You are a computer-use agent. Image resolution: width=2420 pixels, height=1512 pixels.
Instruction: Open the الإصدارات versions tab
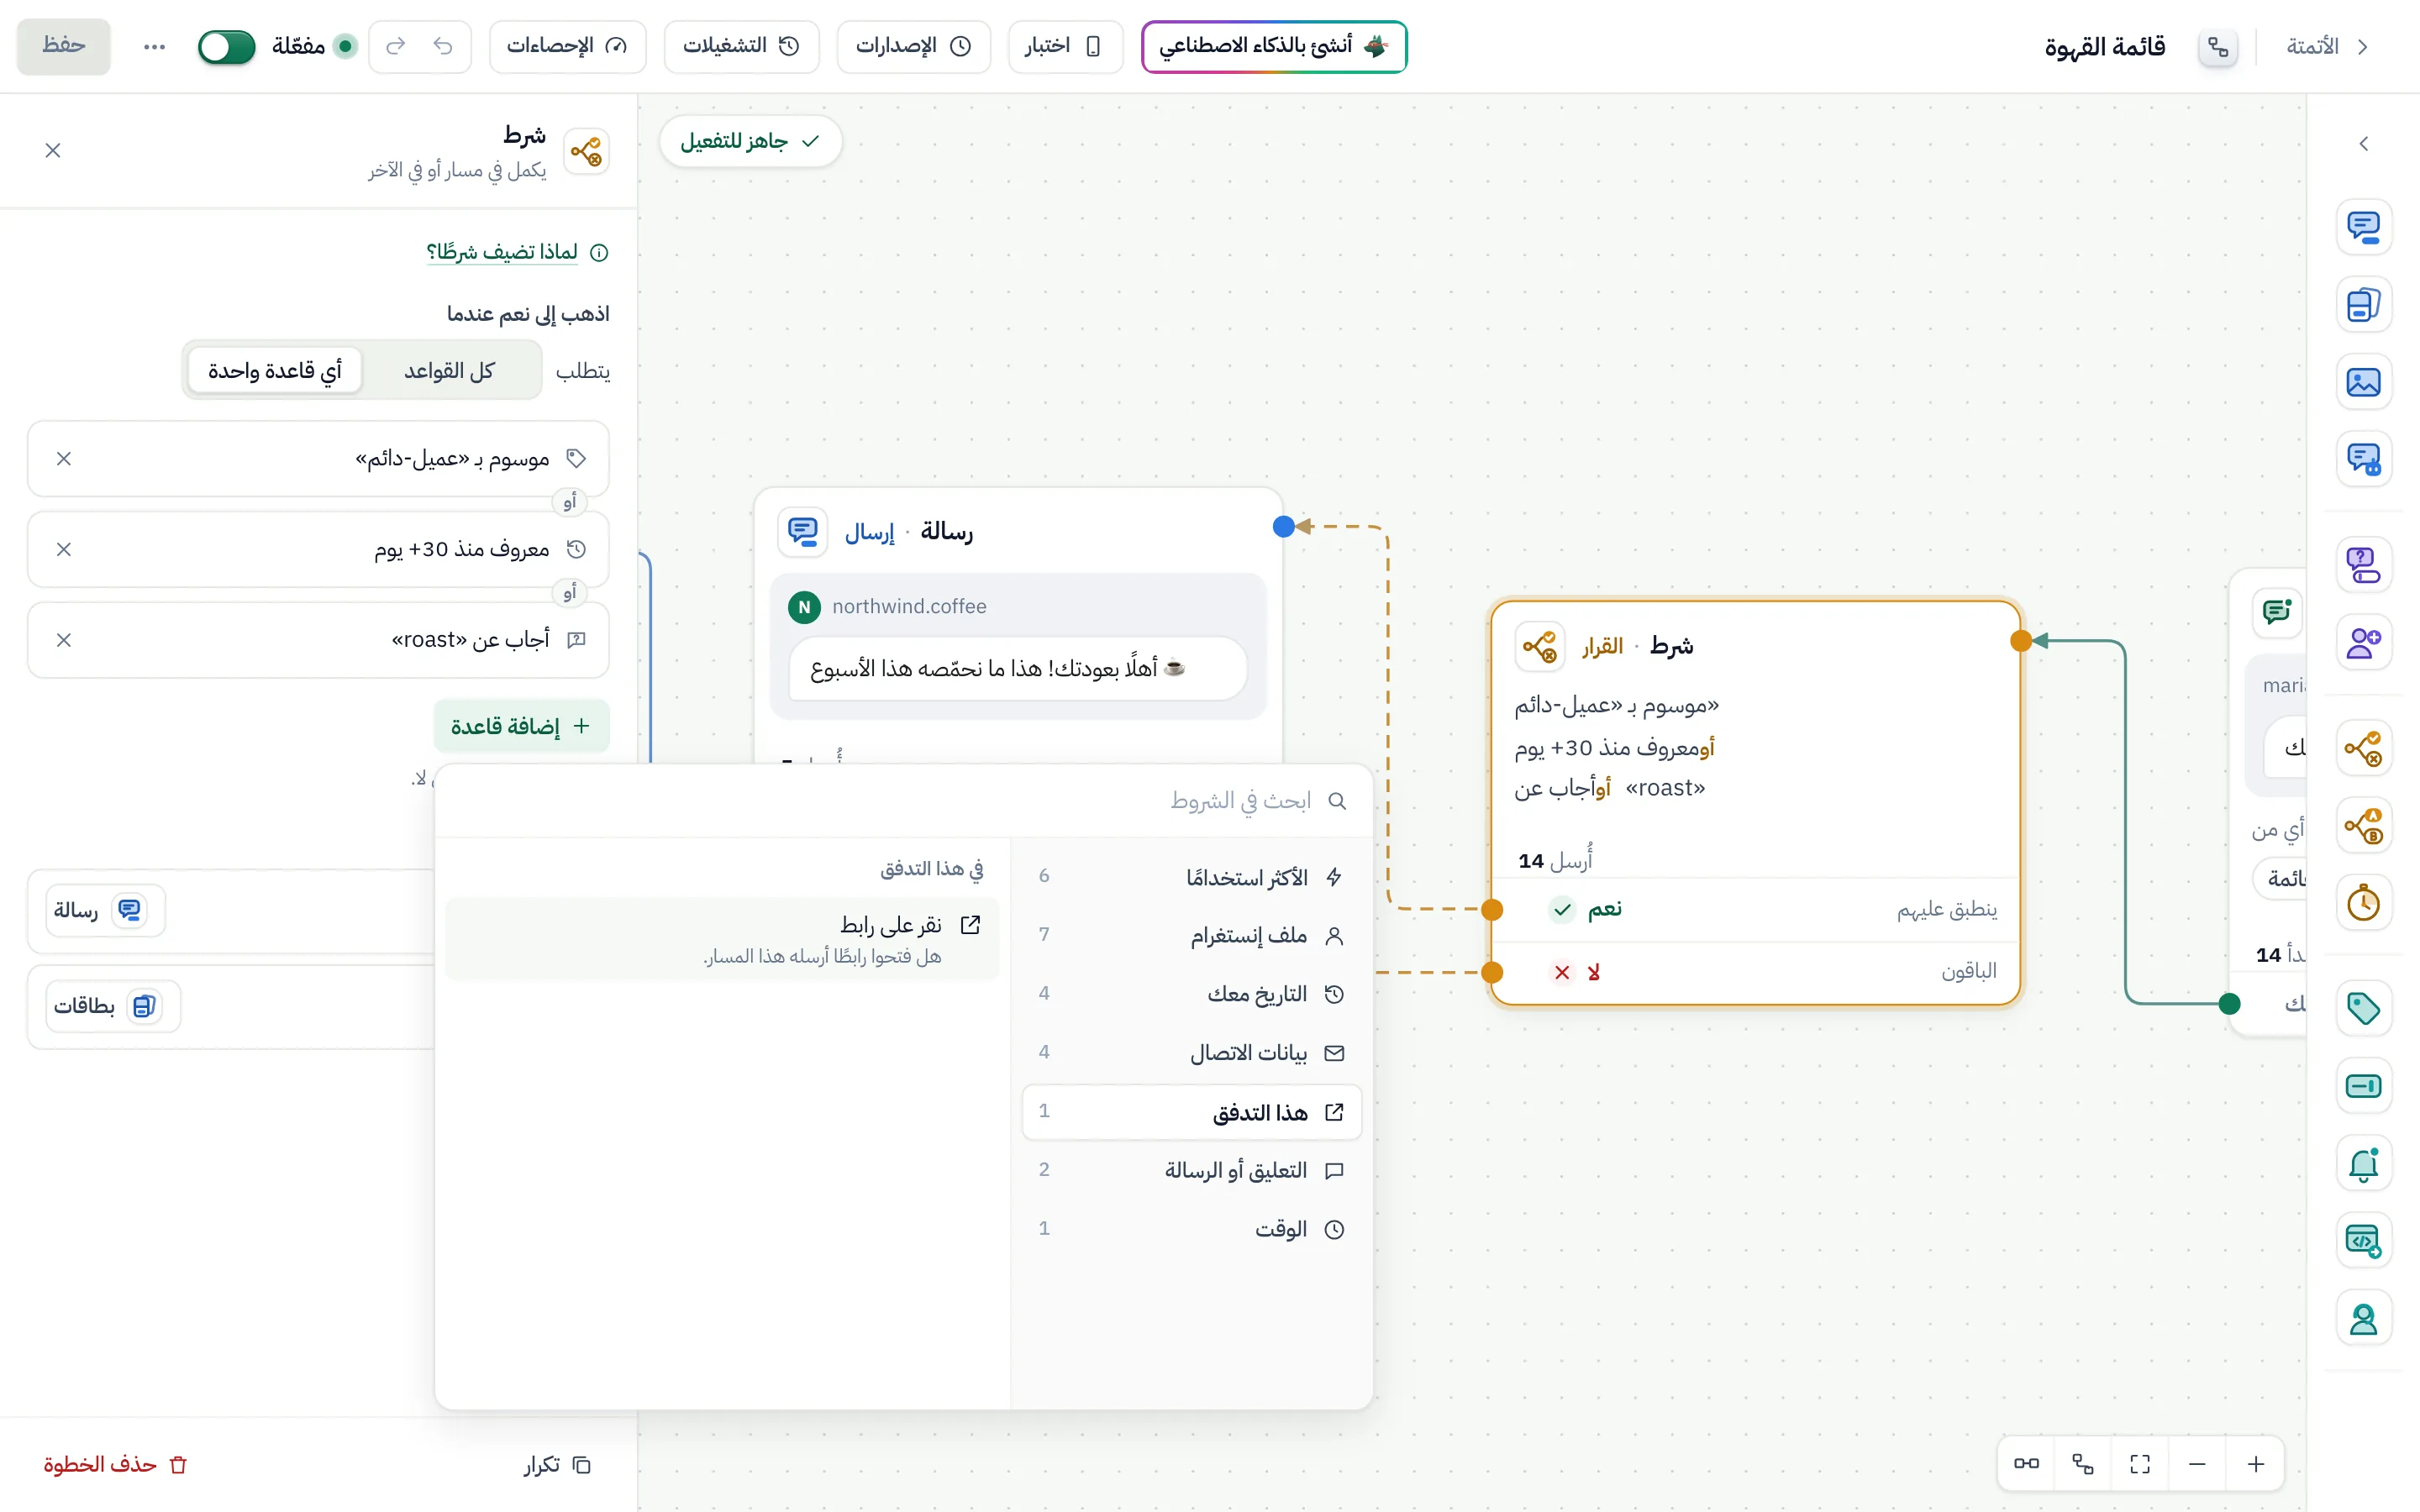[913, 46]
